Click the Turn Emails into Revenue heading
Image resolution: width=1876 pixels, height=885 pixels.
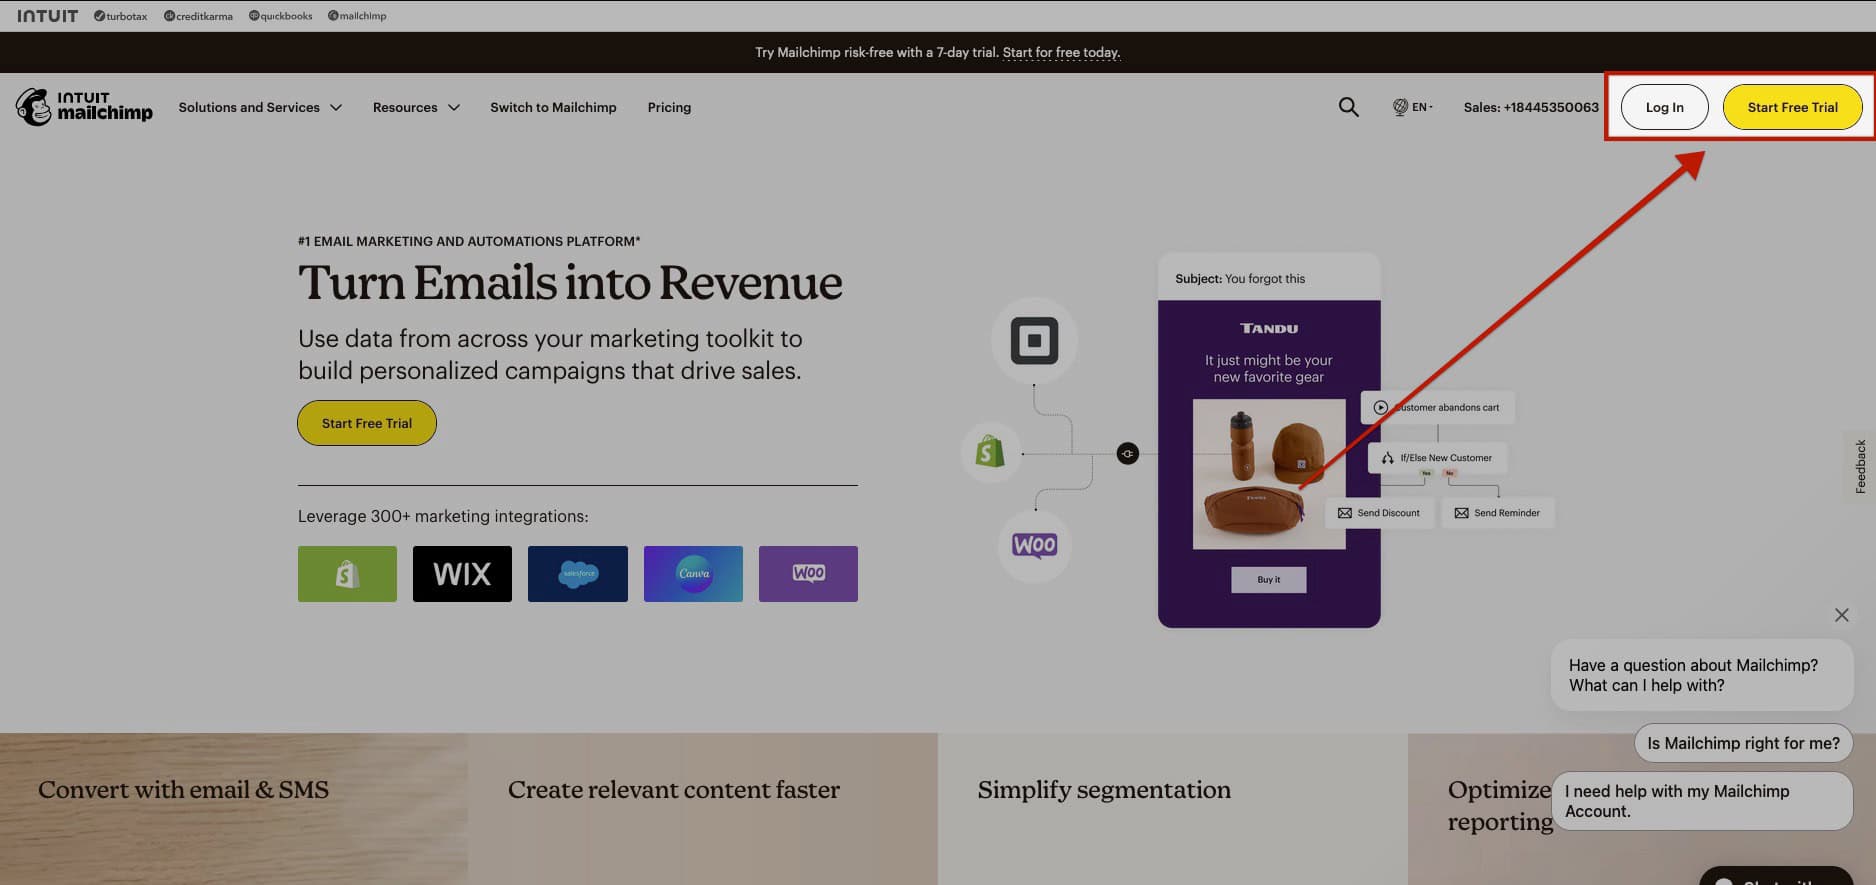click(x=570, y=282)
